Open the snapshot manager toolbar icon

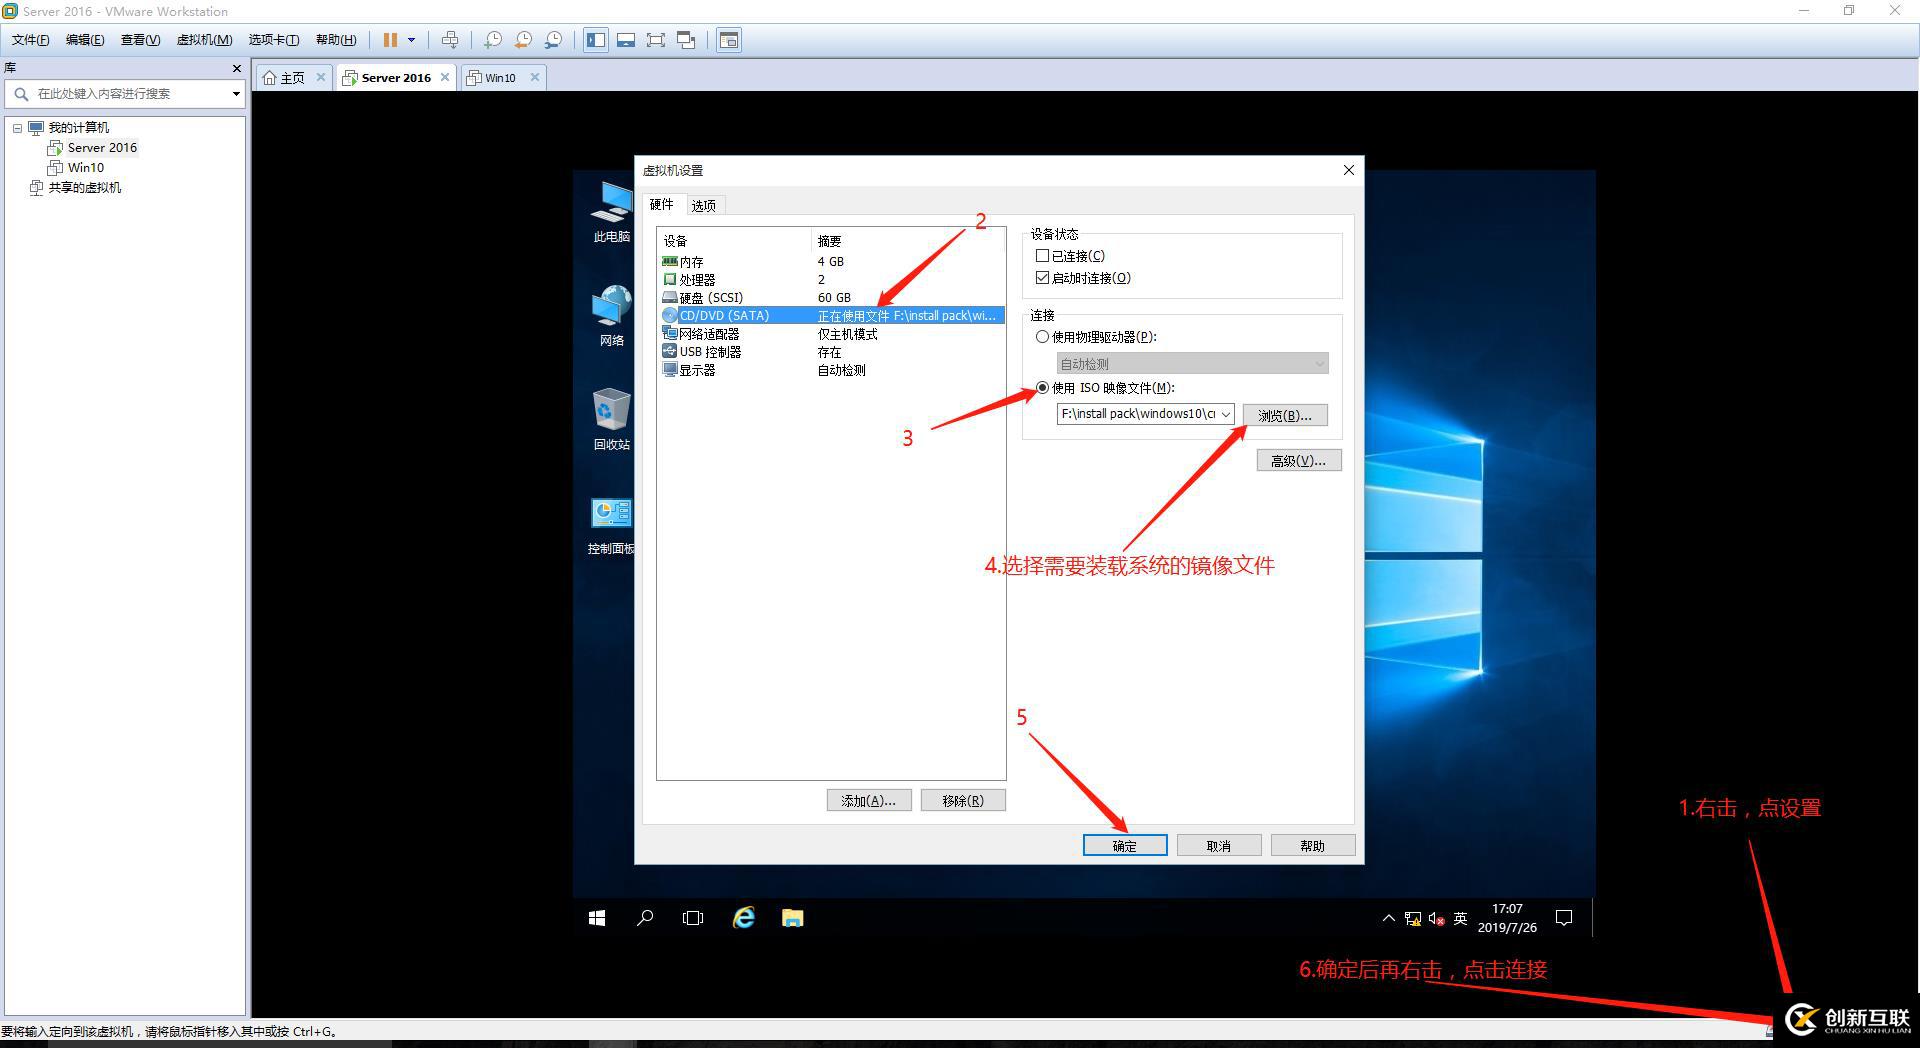[553, 40]
